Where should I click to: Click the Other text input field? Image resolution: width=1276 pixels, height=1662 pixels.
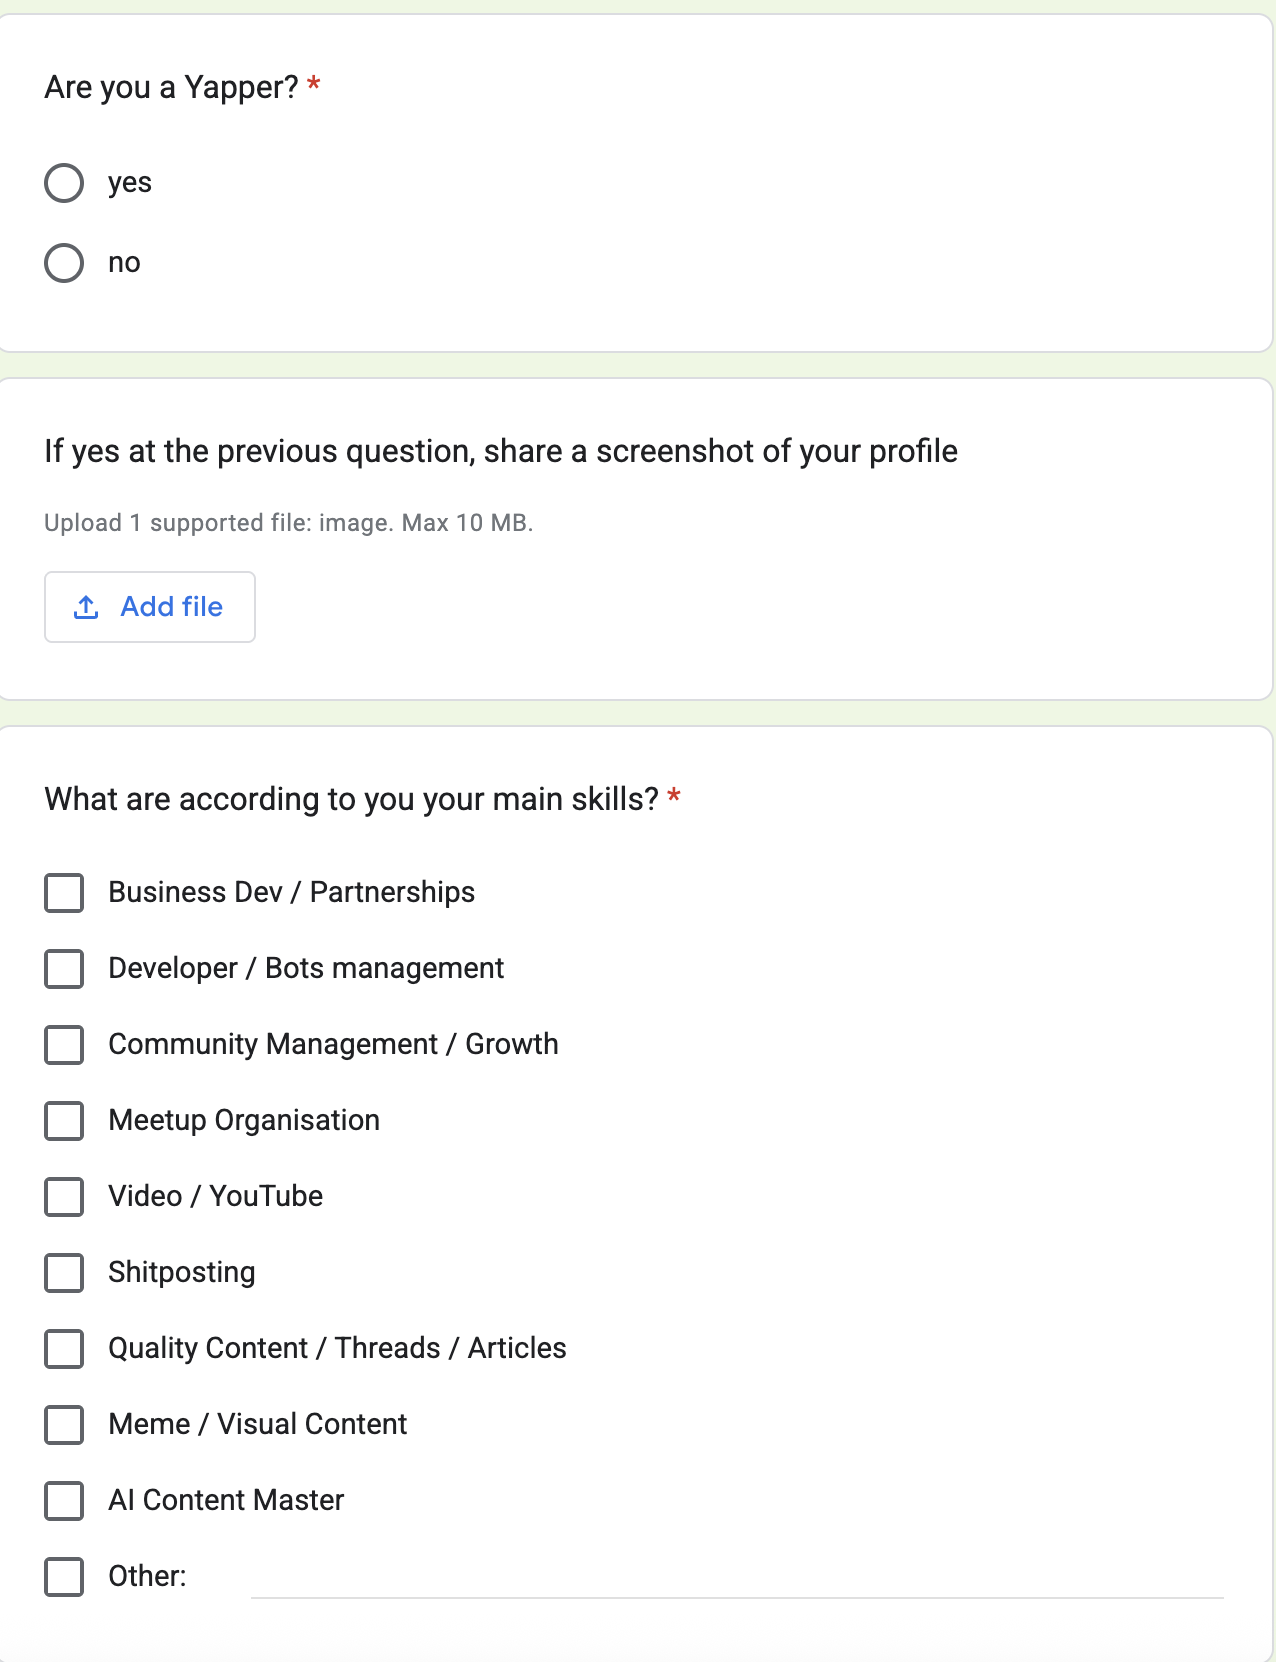(736, 1579)
